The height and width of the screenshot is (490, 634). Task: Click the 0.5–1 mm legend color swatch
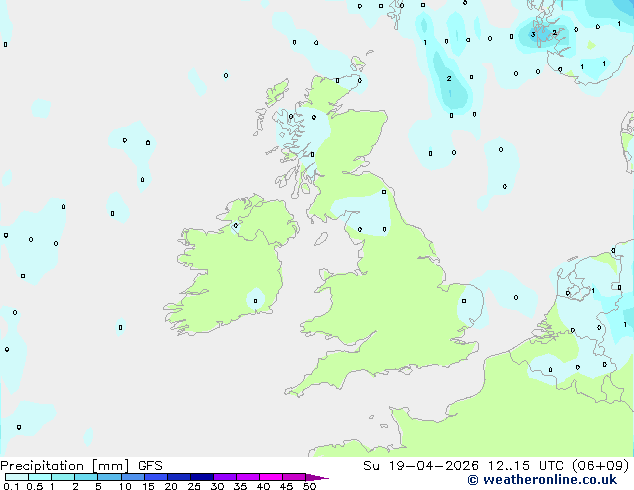tap(40, 477)
